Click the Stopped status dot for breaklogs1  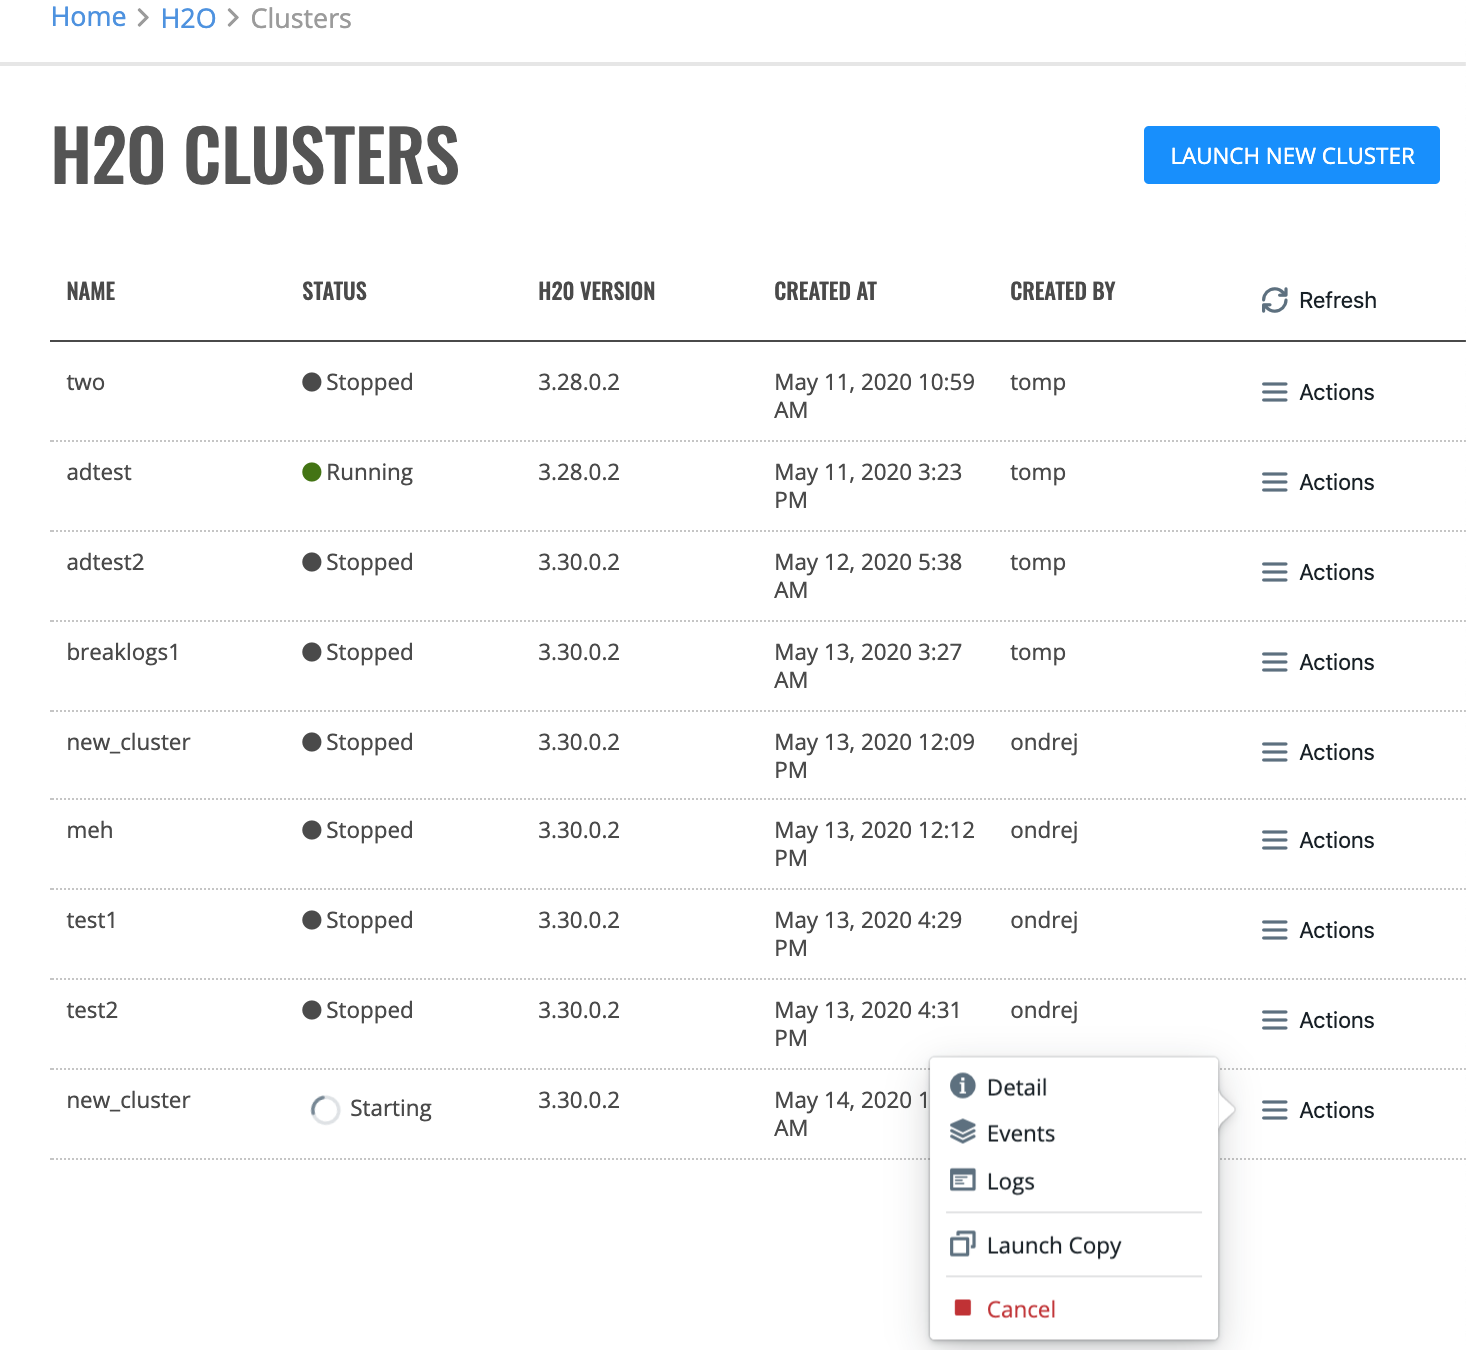pyautogui.click(x=312, y=652)
